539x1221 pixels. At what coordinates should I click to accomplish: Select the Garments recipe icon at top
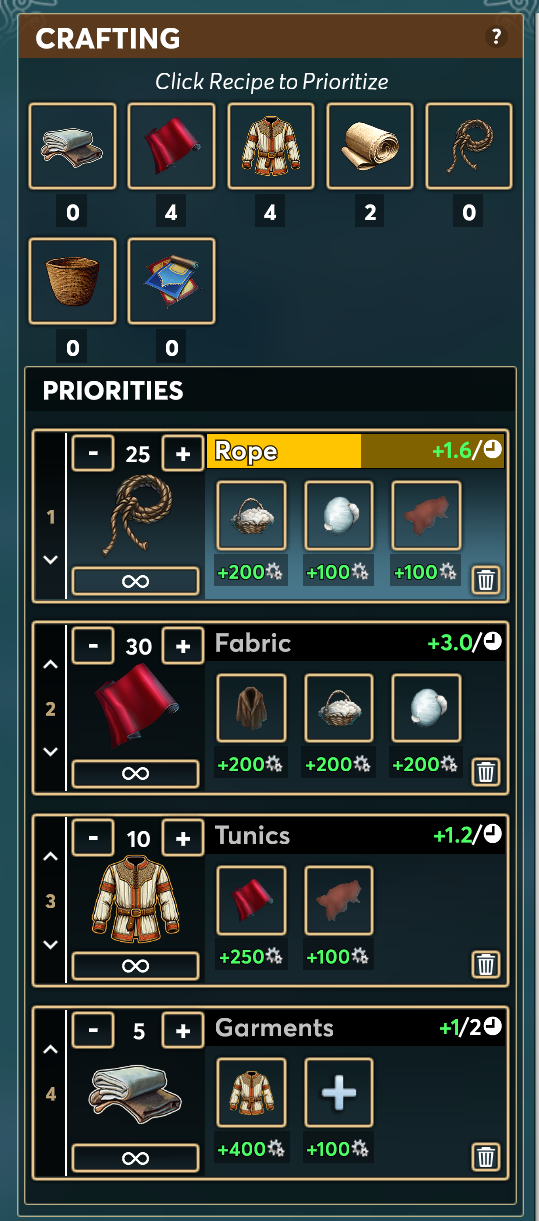(x=72, y=146)
